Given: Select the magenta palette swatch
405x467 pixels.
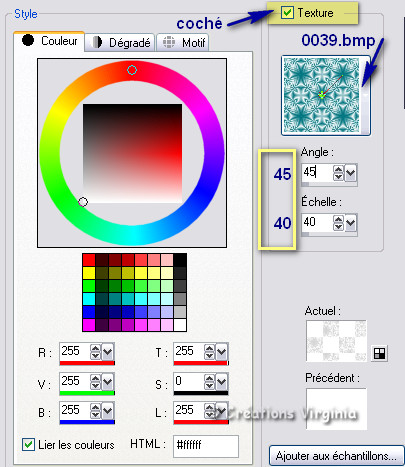Looking at the screenshot, I should (89, 325).
